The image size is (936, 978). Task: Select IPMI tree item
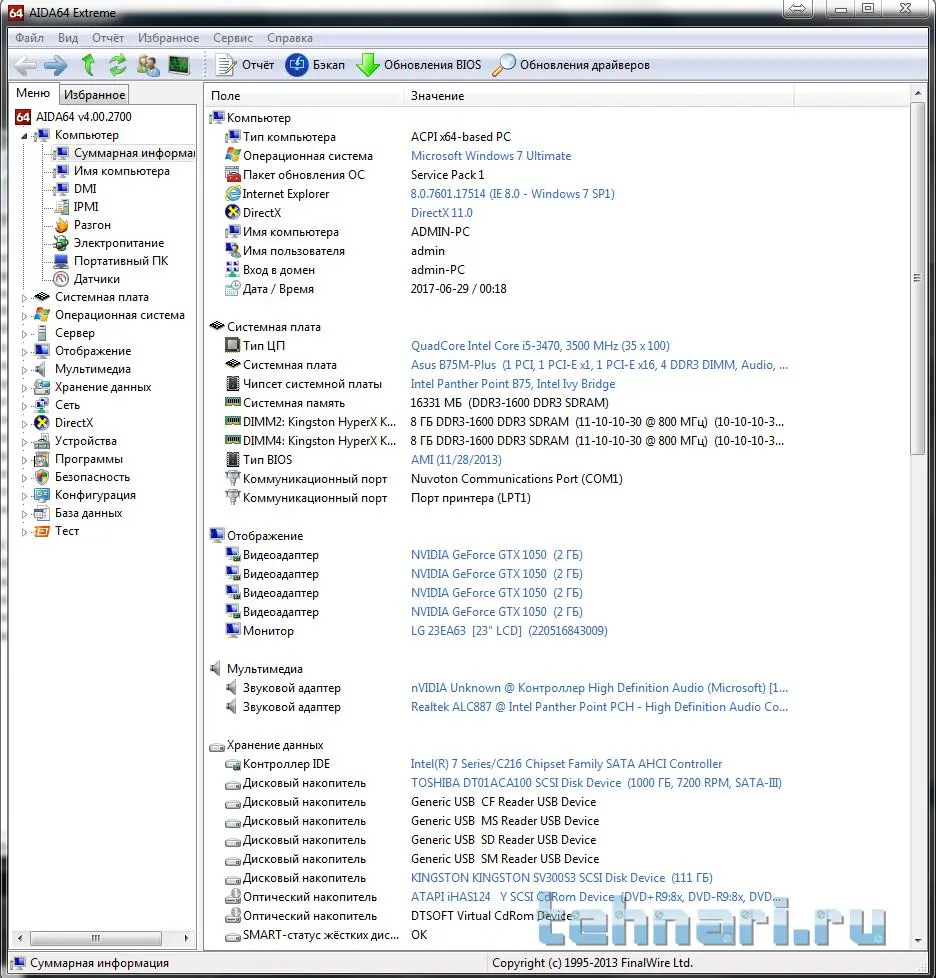[x=86, y=207]
